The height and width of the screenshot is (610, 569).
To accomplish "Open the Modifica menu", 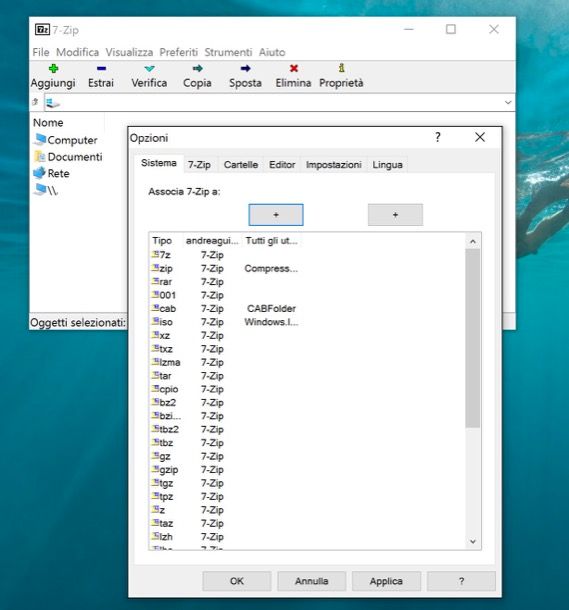I will click(77, 52).
